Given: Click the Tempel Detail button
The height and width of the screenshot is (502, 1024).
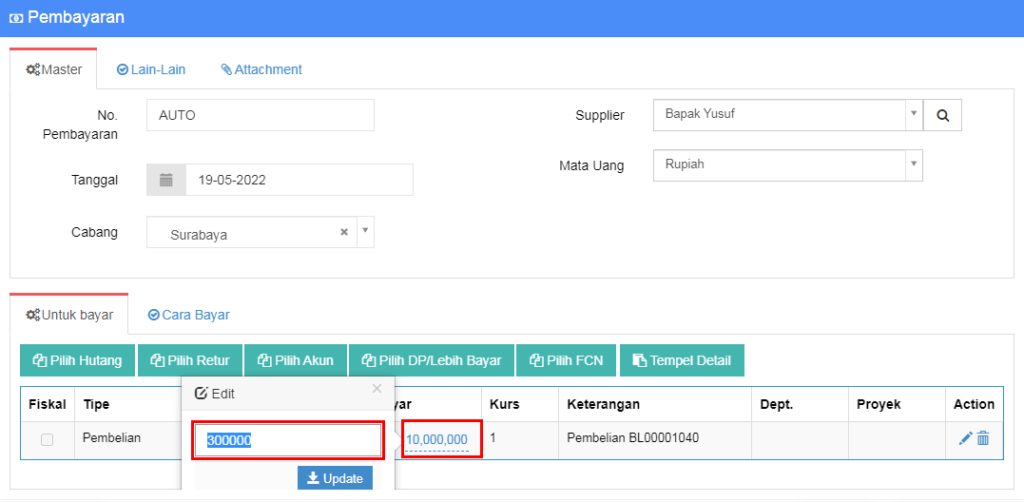Looking at the screenshot, I should pos(682,361).
